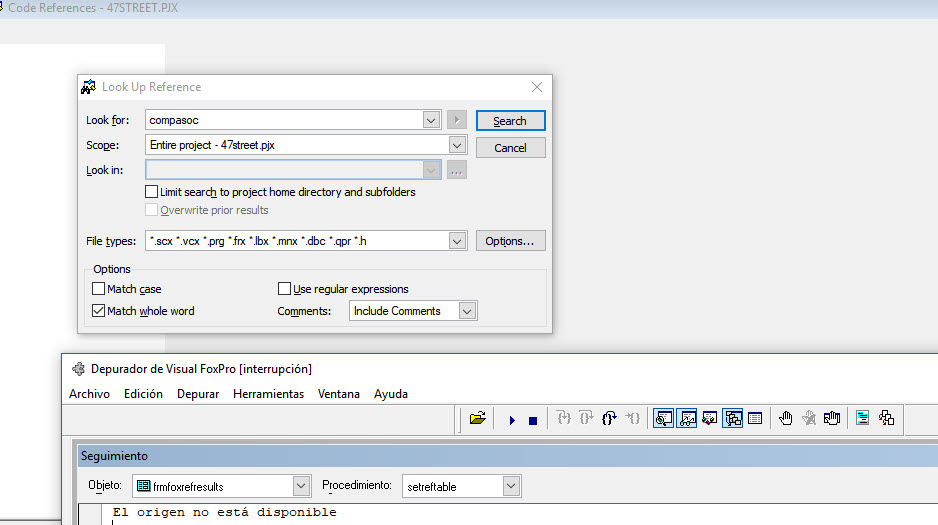Toggle the Locals window icon
Viewport: 938px width, 525px height.
click(709, 419)
